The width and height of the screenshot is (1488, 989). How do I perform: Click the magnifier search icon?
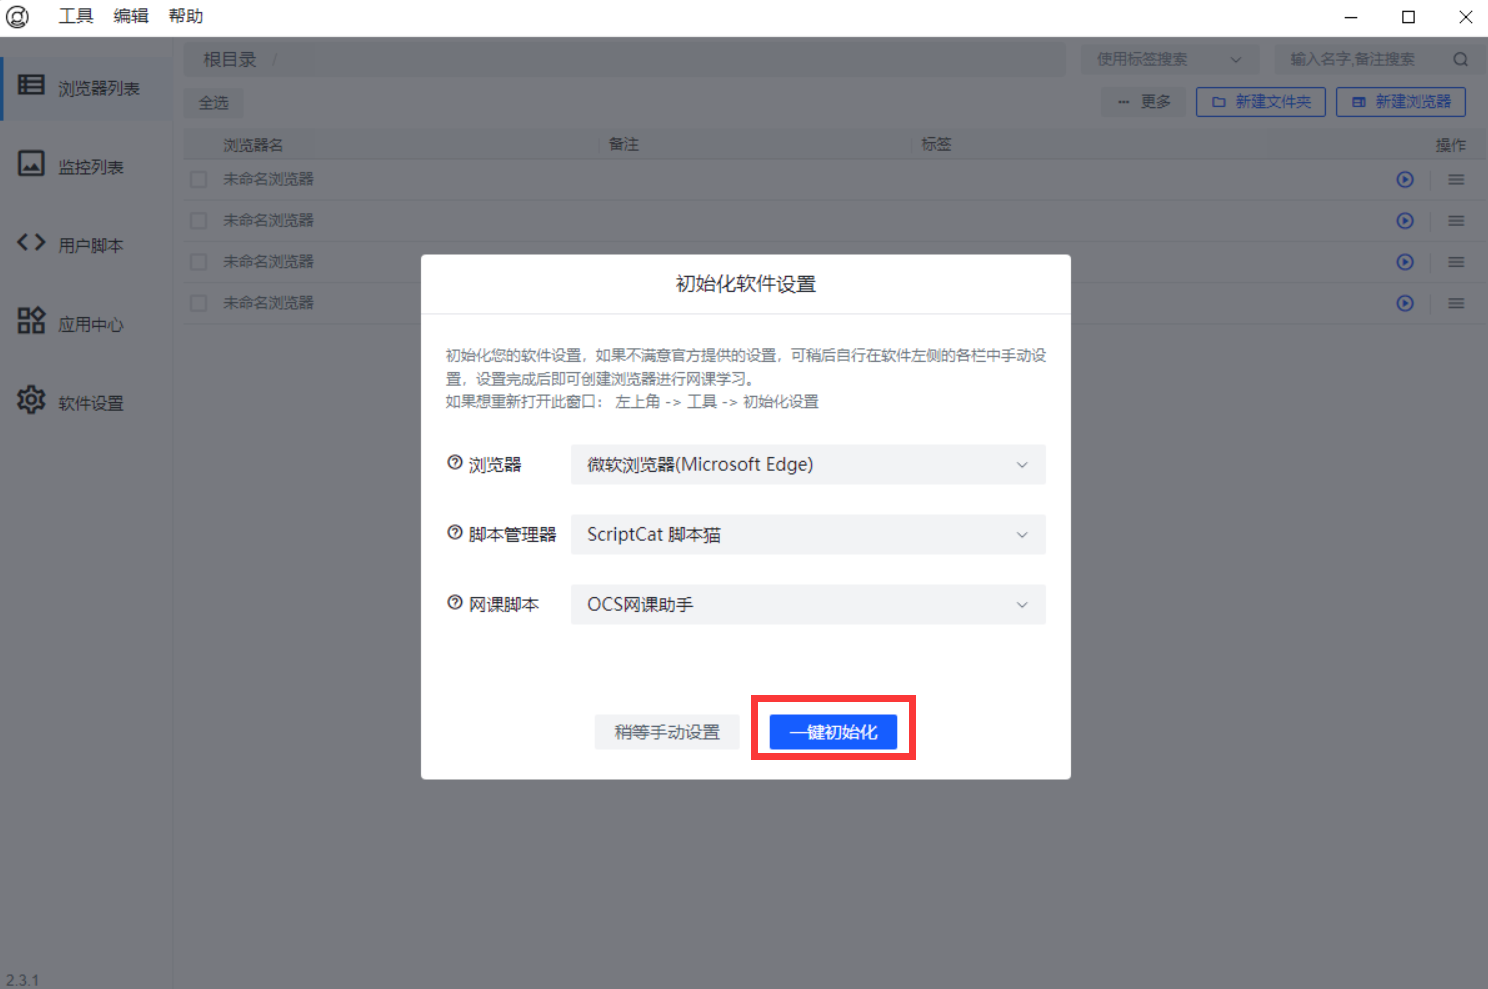click(x=1461, y=59)
